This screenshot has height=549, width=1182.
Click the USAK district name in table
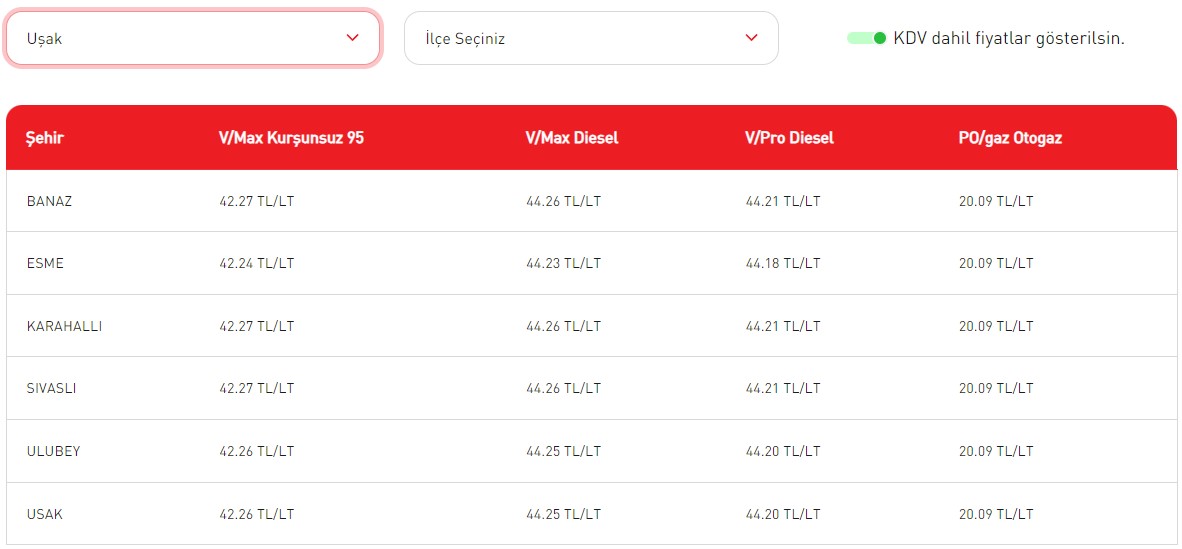(44, 514)
